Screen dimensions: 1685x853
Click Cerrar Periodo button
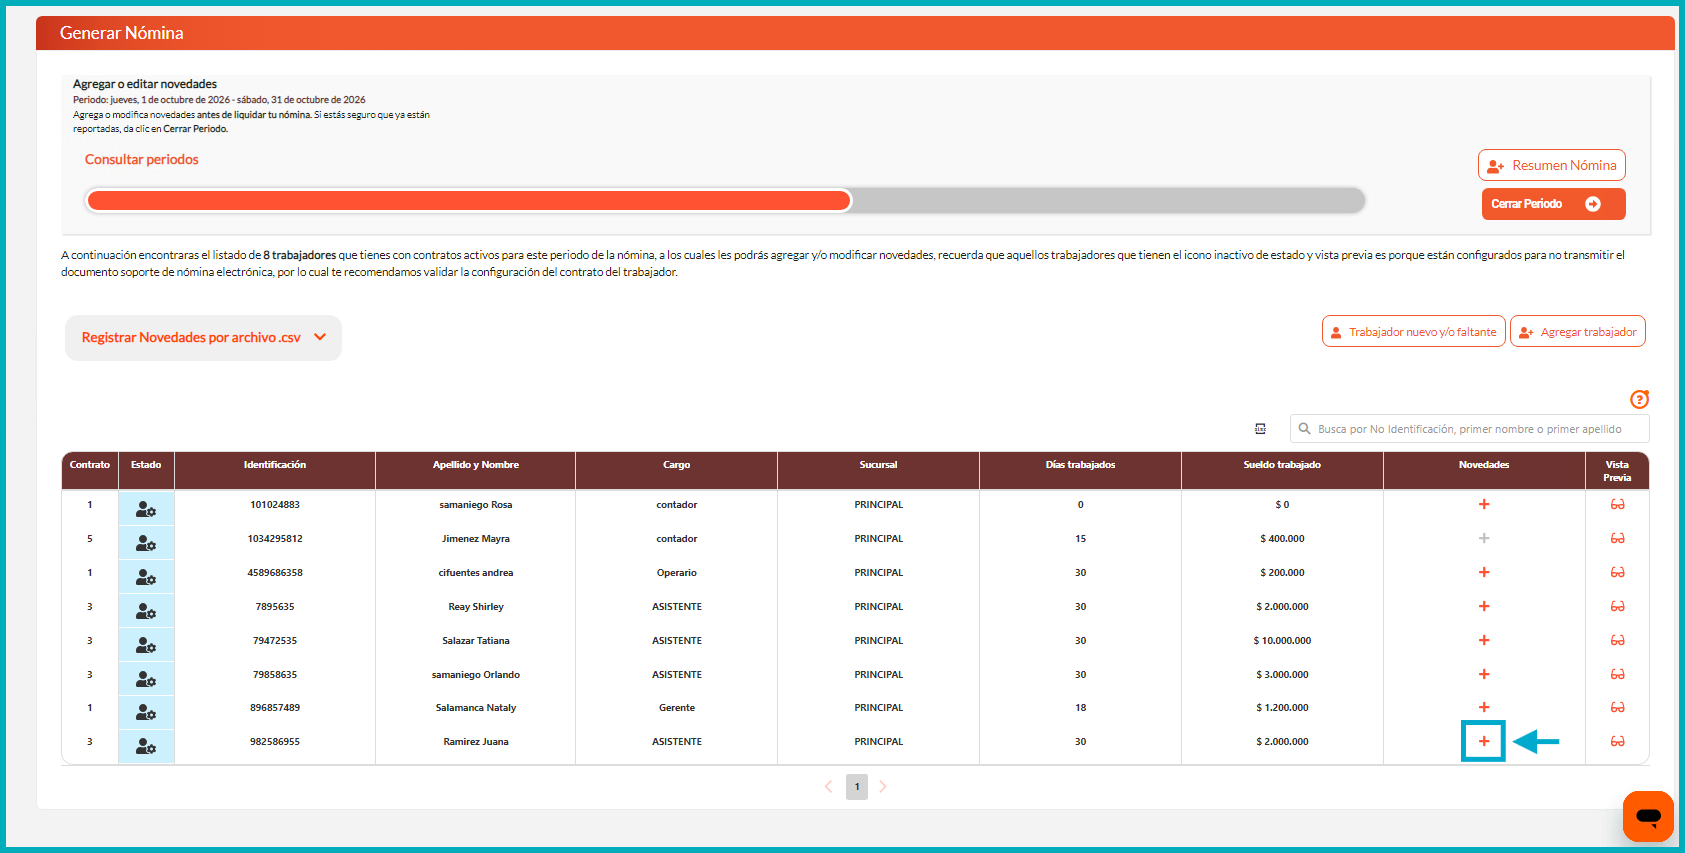tap(1553, 204)
